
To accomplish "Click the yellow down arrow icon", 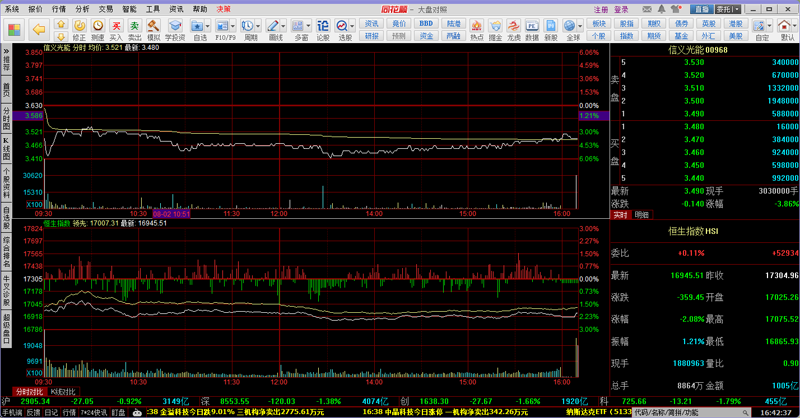I will click(x=61, y=36).
